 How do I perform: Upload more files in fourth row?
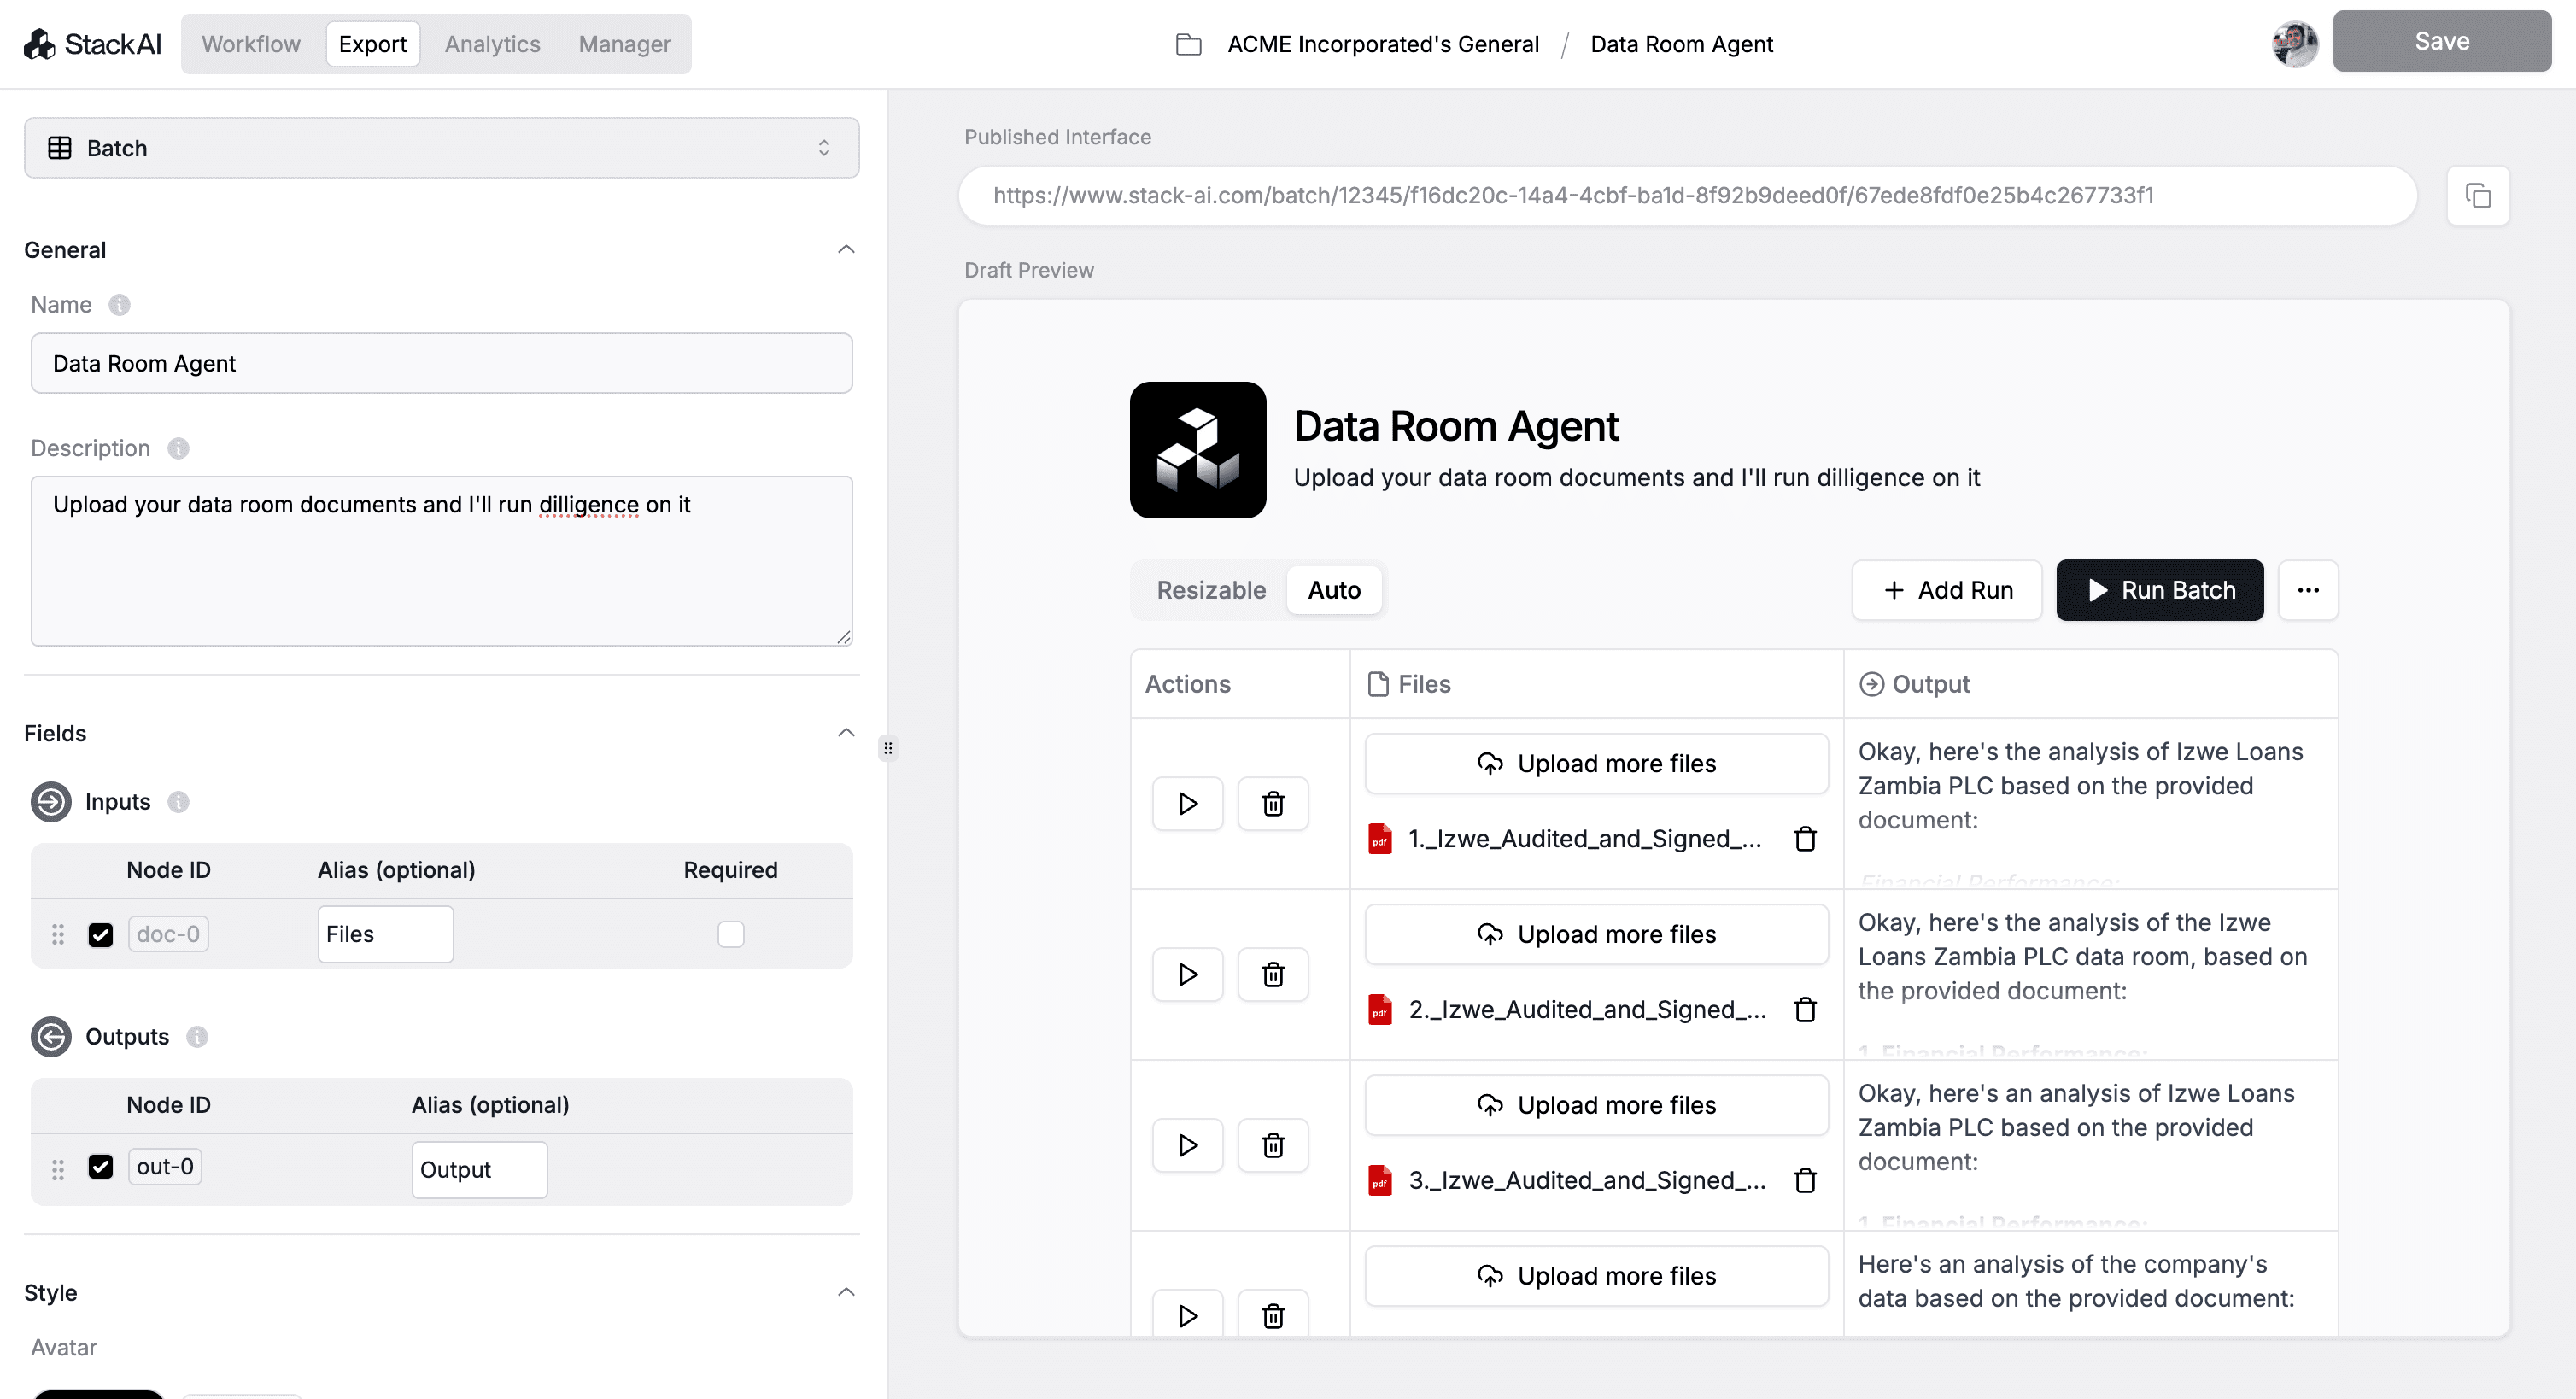point(1596,1277)
